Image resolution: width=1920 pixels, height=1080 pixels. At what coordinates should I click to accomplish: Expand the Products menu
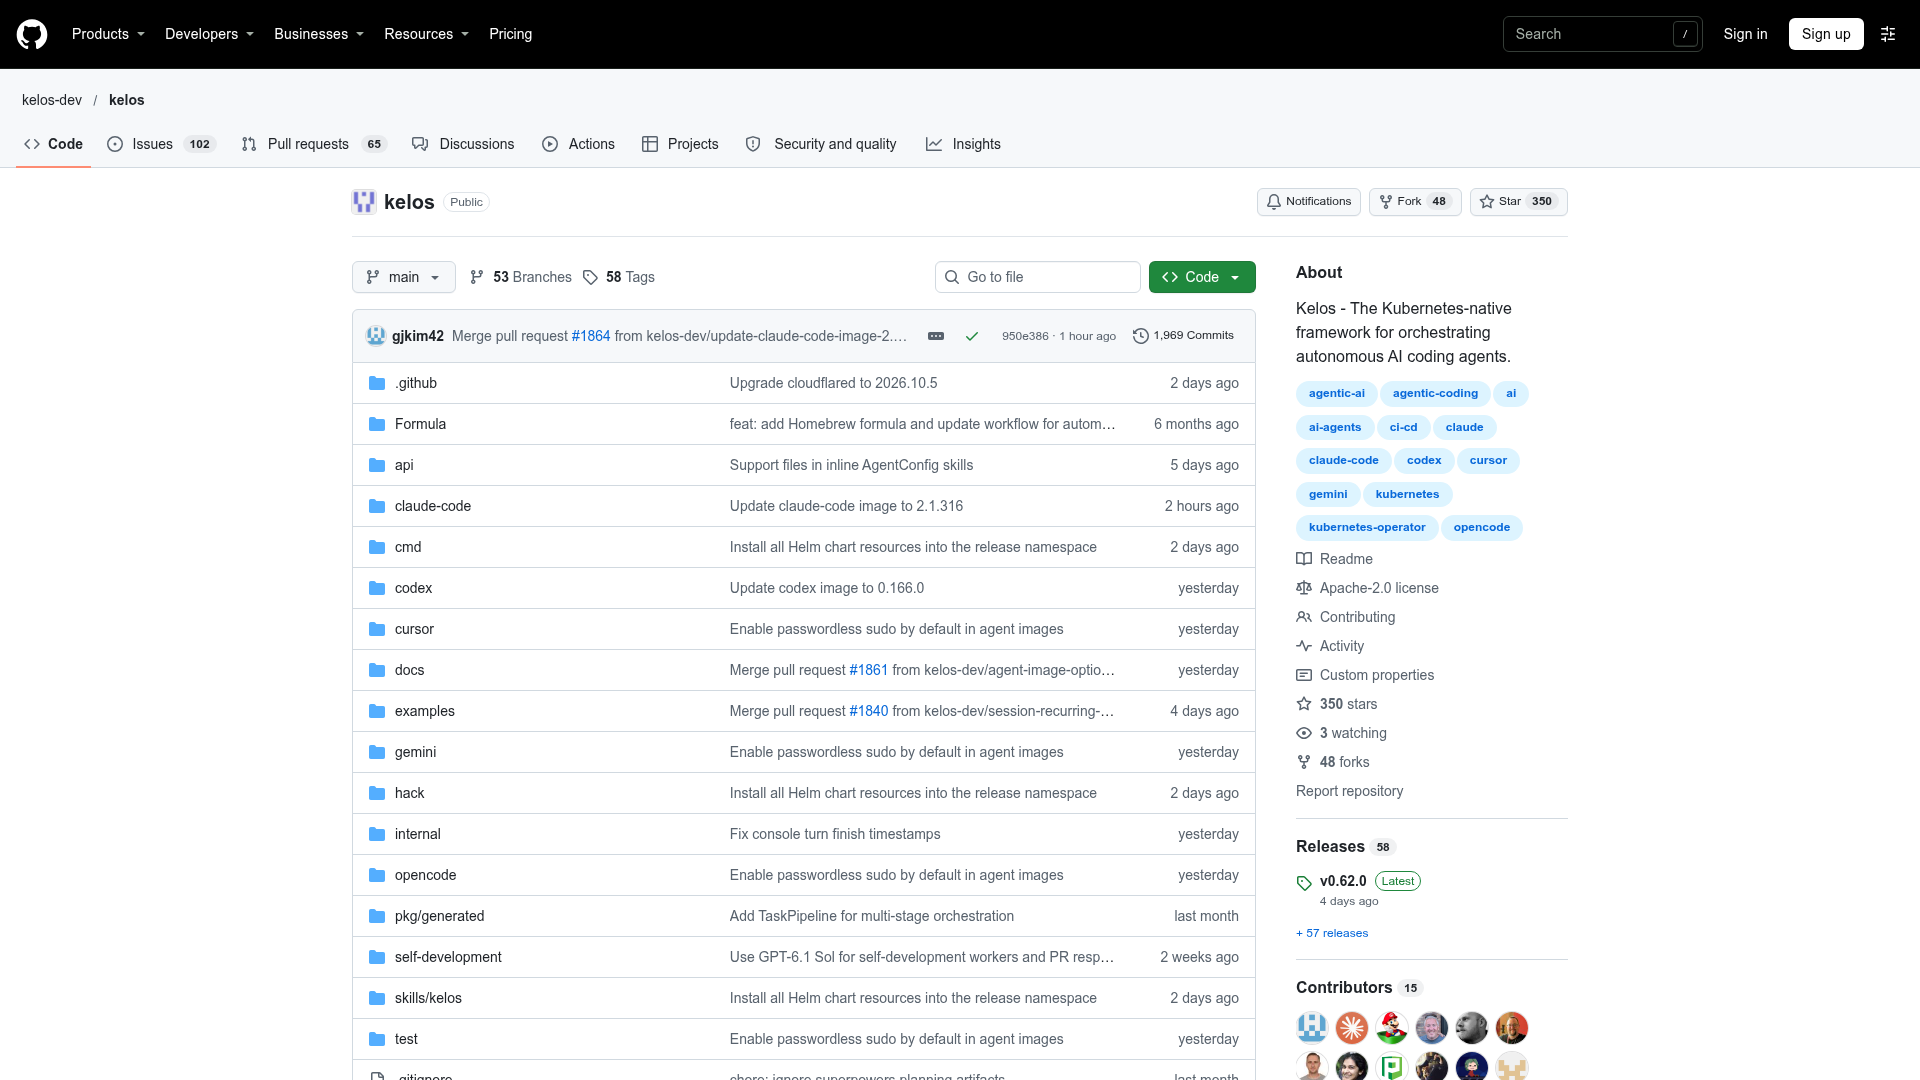click(108, 34)
